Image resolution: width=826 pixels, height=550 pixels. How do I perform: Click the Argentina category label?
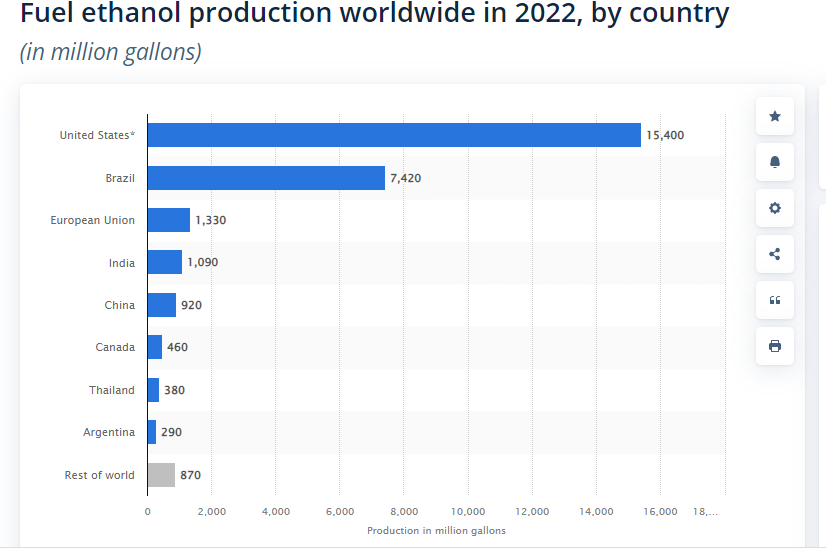(x=109, y=432)
